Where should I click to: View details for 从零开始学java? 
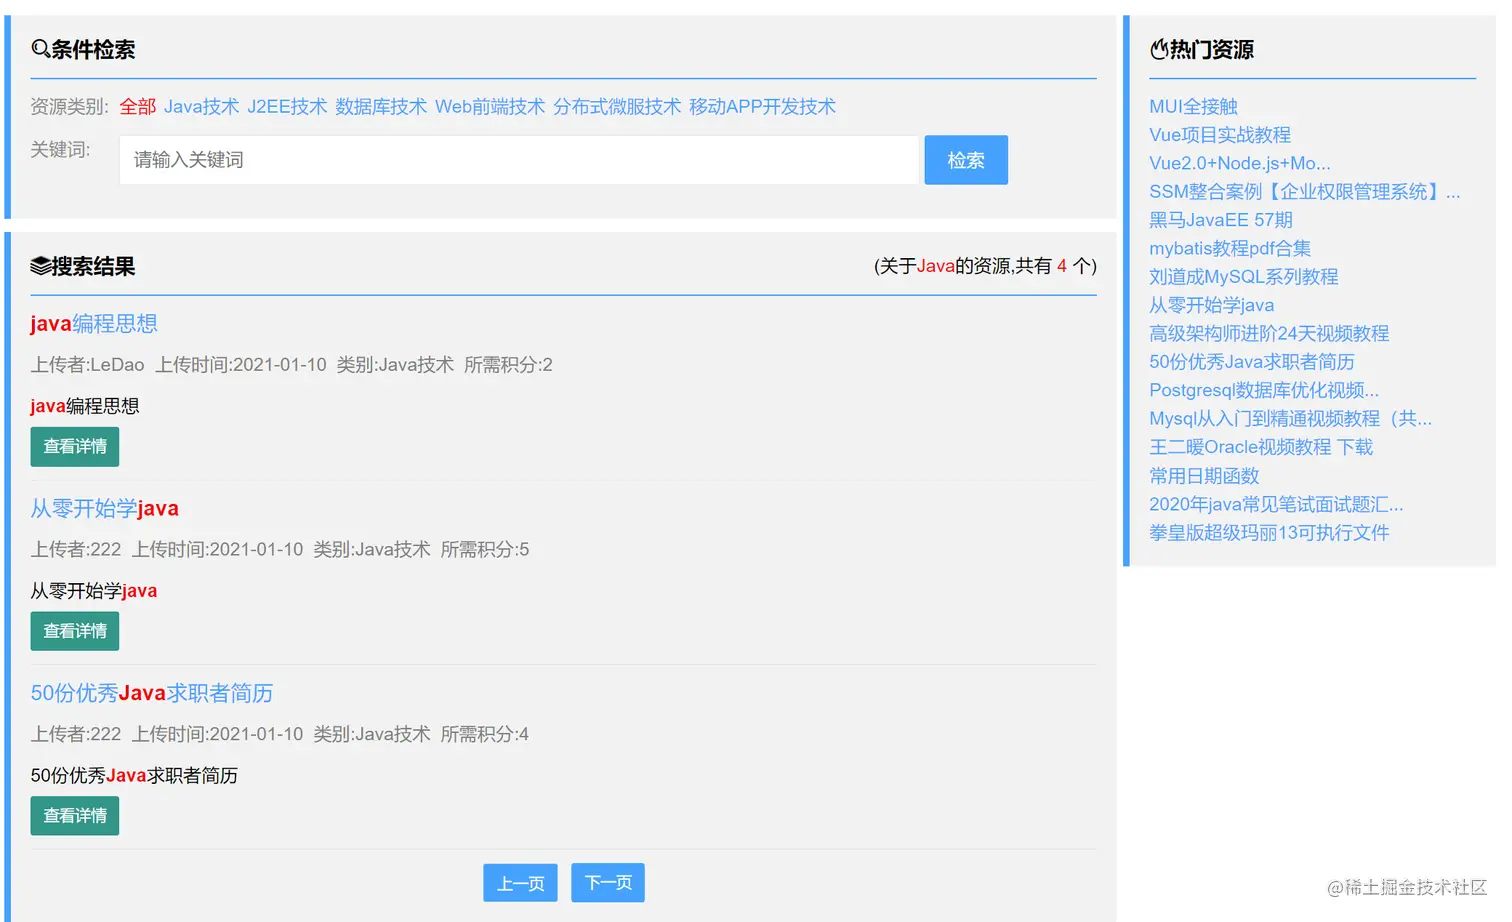tap(75, 632)
